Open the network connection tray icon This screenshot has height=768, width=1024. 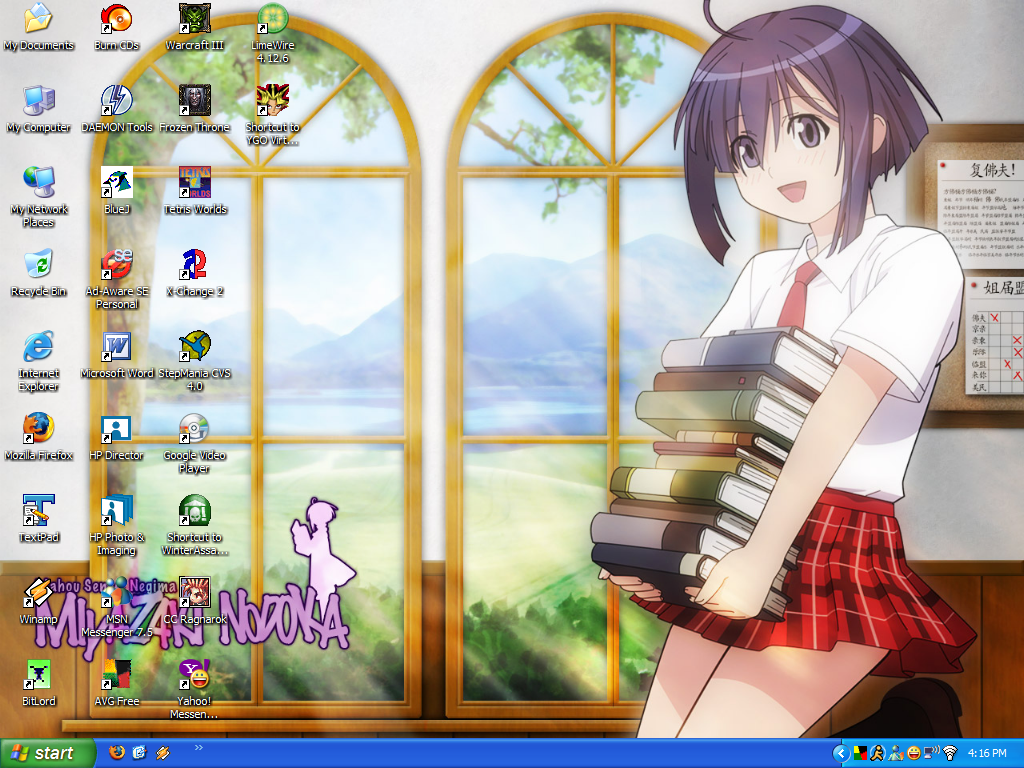[x=932, y=754]
